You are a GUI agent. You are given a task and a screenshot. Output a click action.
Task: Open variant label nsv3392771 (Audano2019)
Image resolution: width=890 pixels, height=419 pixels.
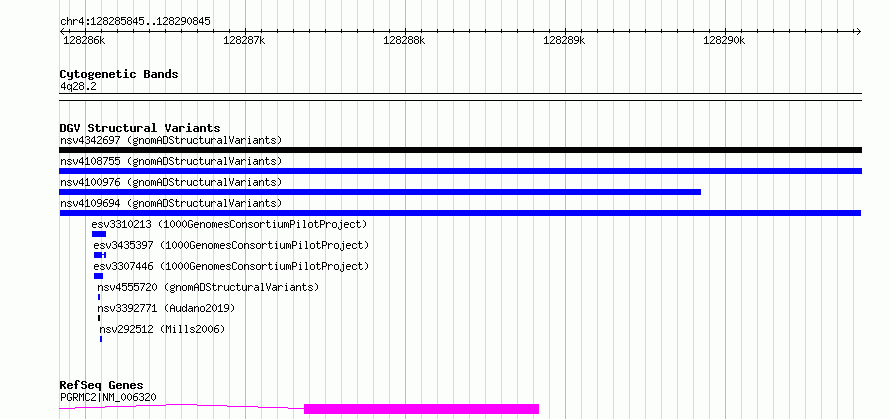point(166,308)
